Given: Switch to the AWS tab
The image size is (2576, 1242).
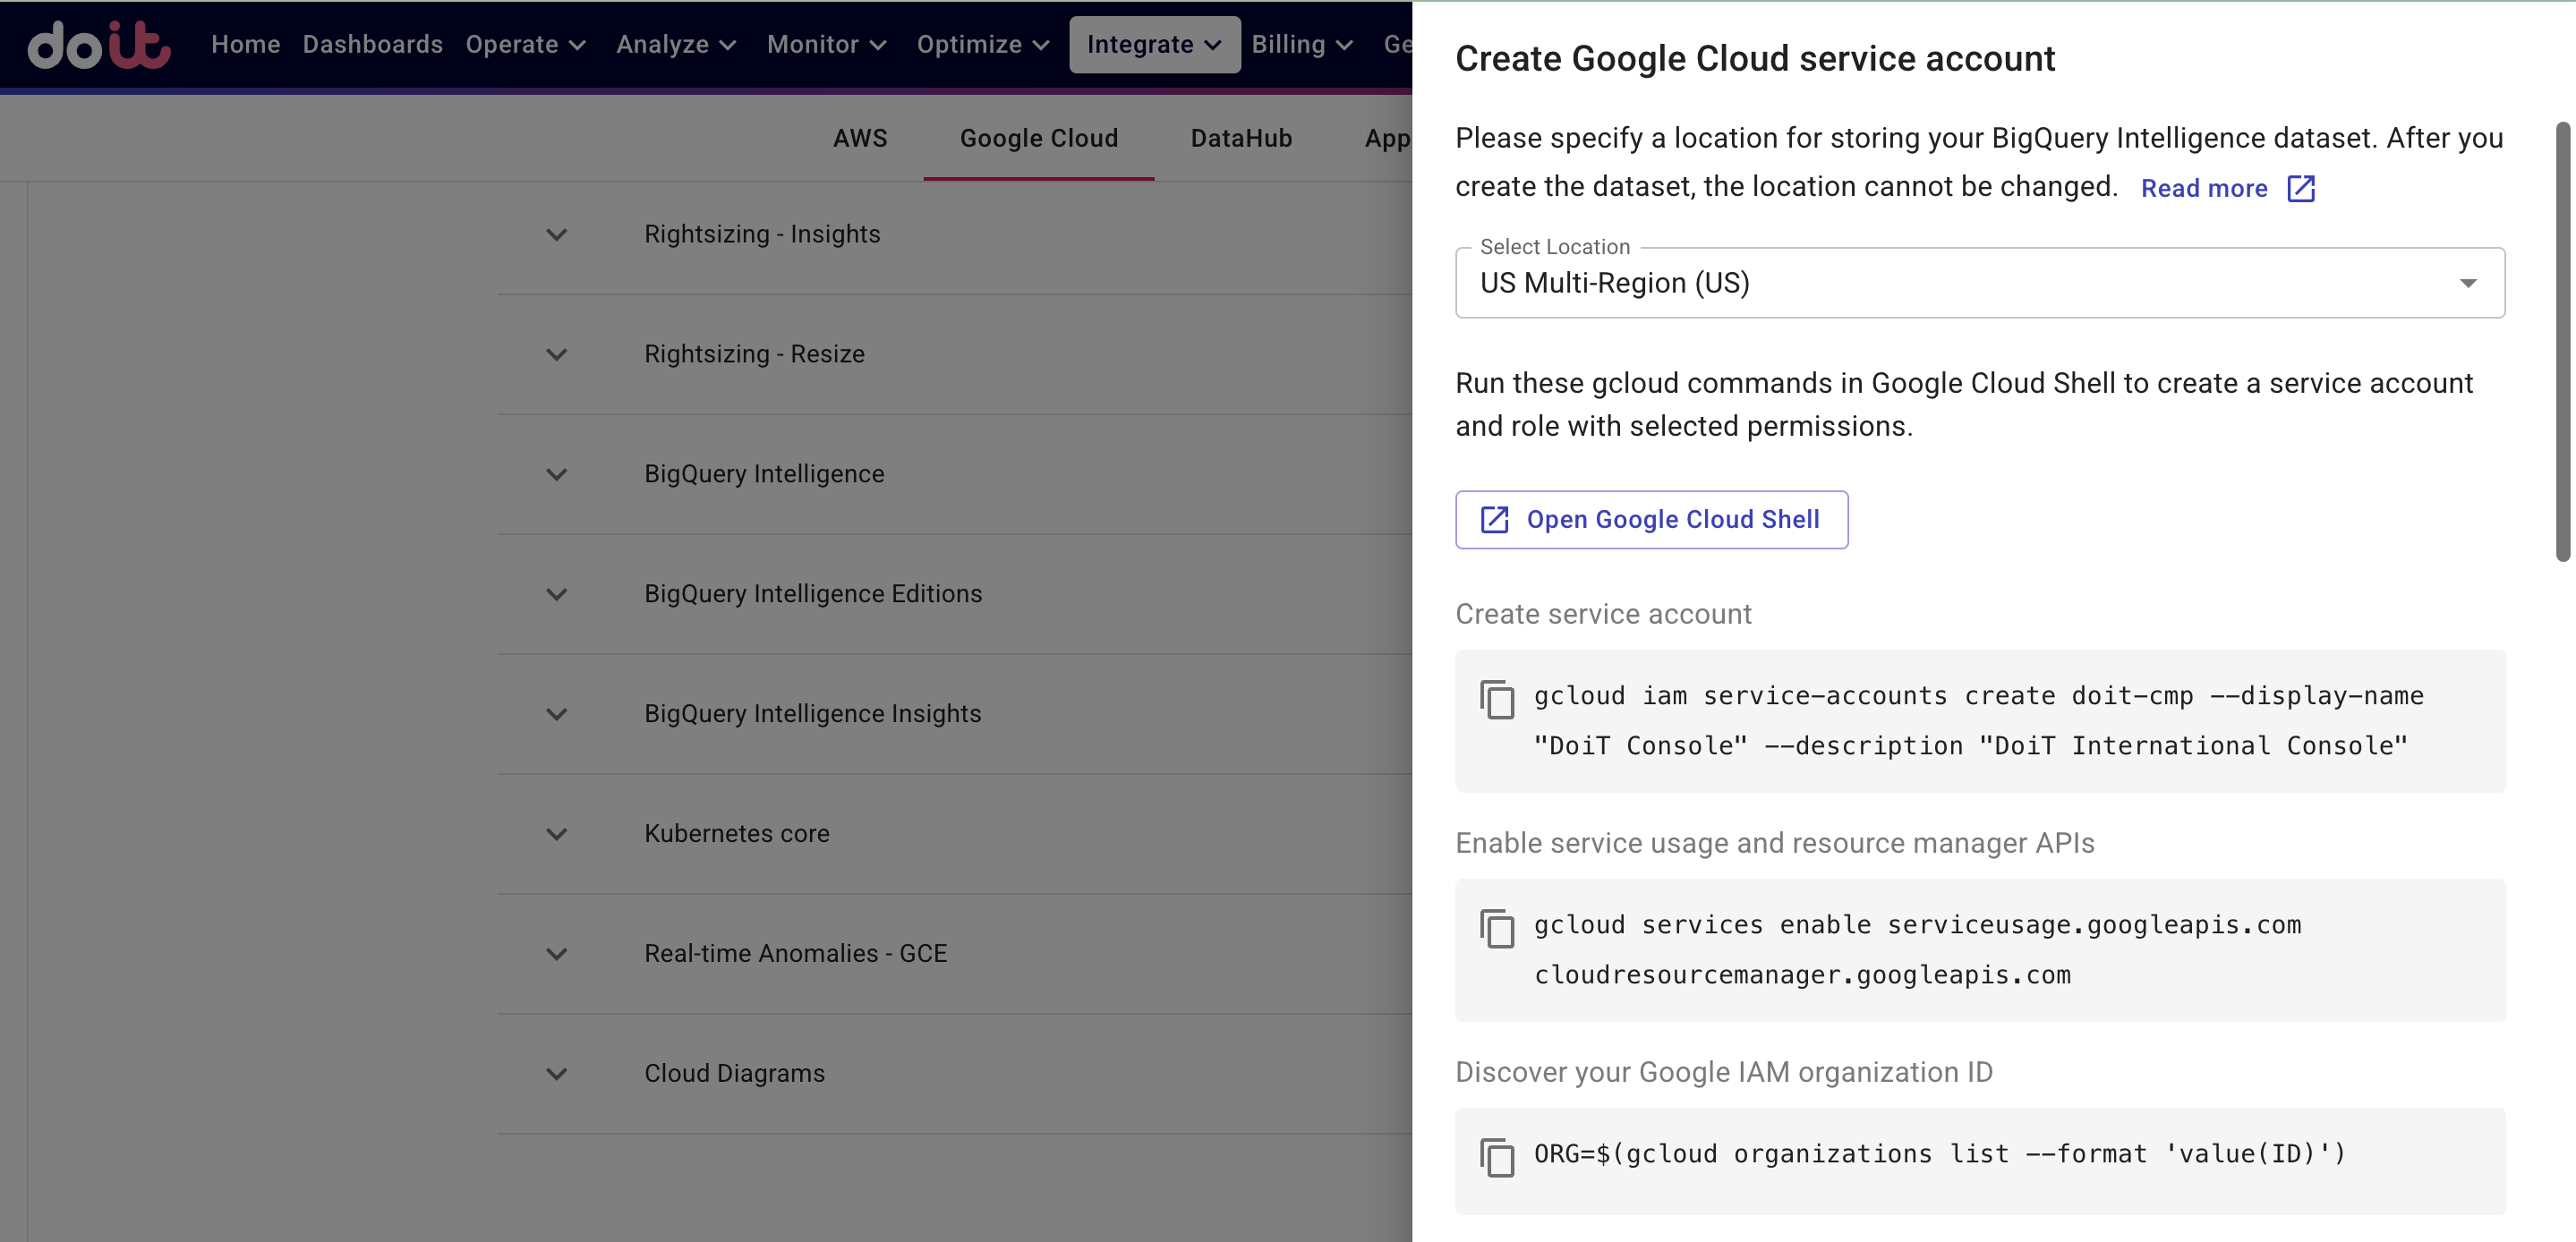Looking at the screenshot, I should (860, 138).
